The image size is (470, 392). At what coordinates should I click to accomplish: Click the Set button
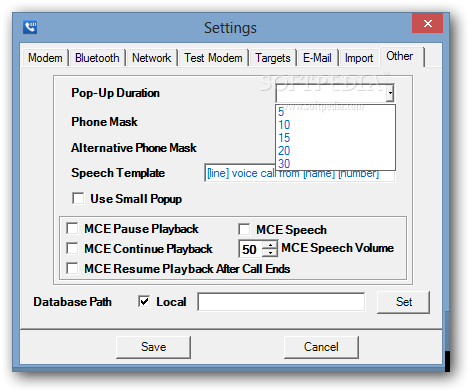tap(403, 302)
